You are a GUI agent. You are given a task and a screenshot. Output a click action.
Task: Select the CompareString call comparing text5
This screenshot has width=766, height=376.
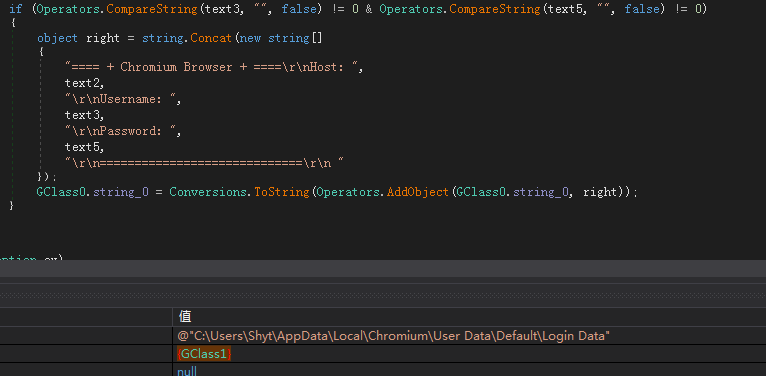pyautogui.click(x=495, y=9)
